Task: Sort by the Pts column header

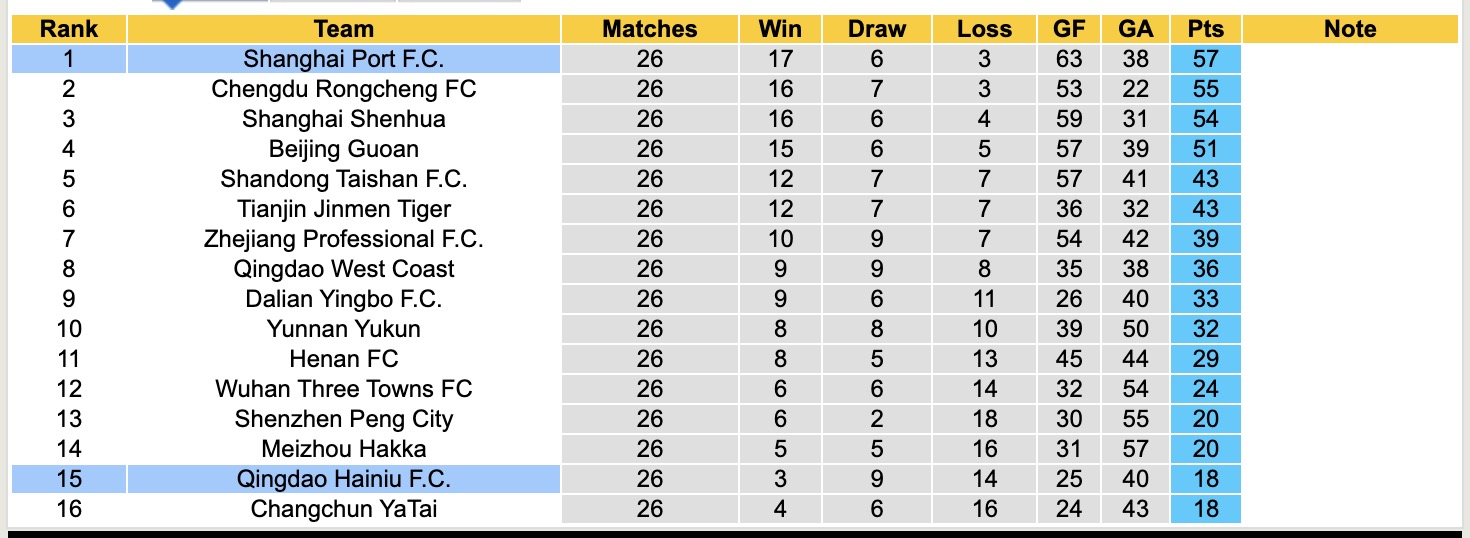Action: point(1206,29)
